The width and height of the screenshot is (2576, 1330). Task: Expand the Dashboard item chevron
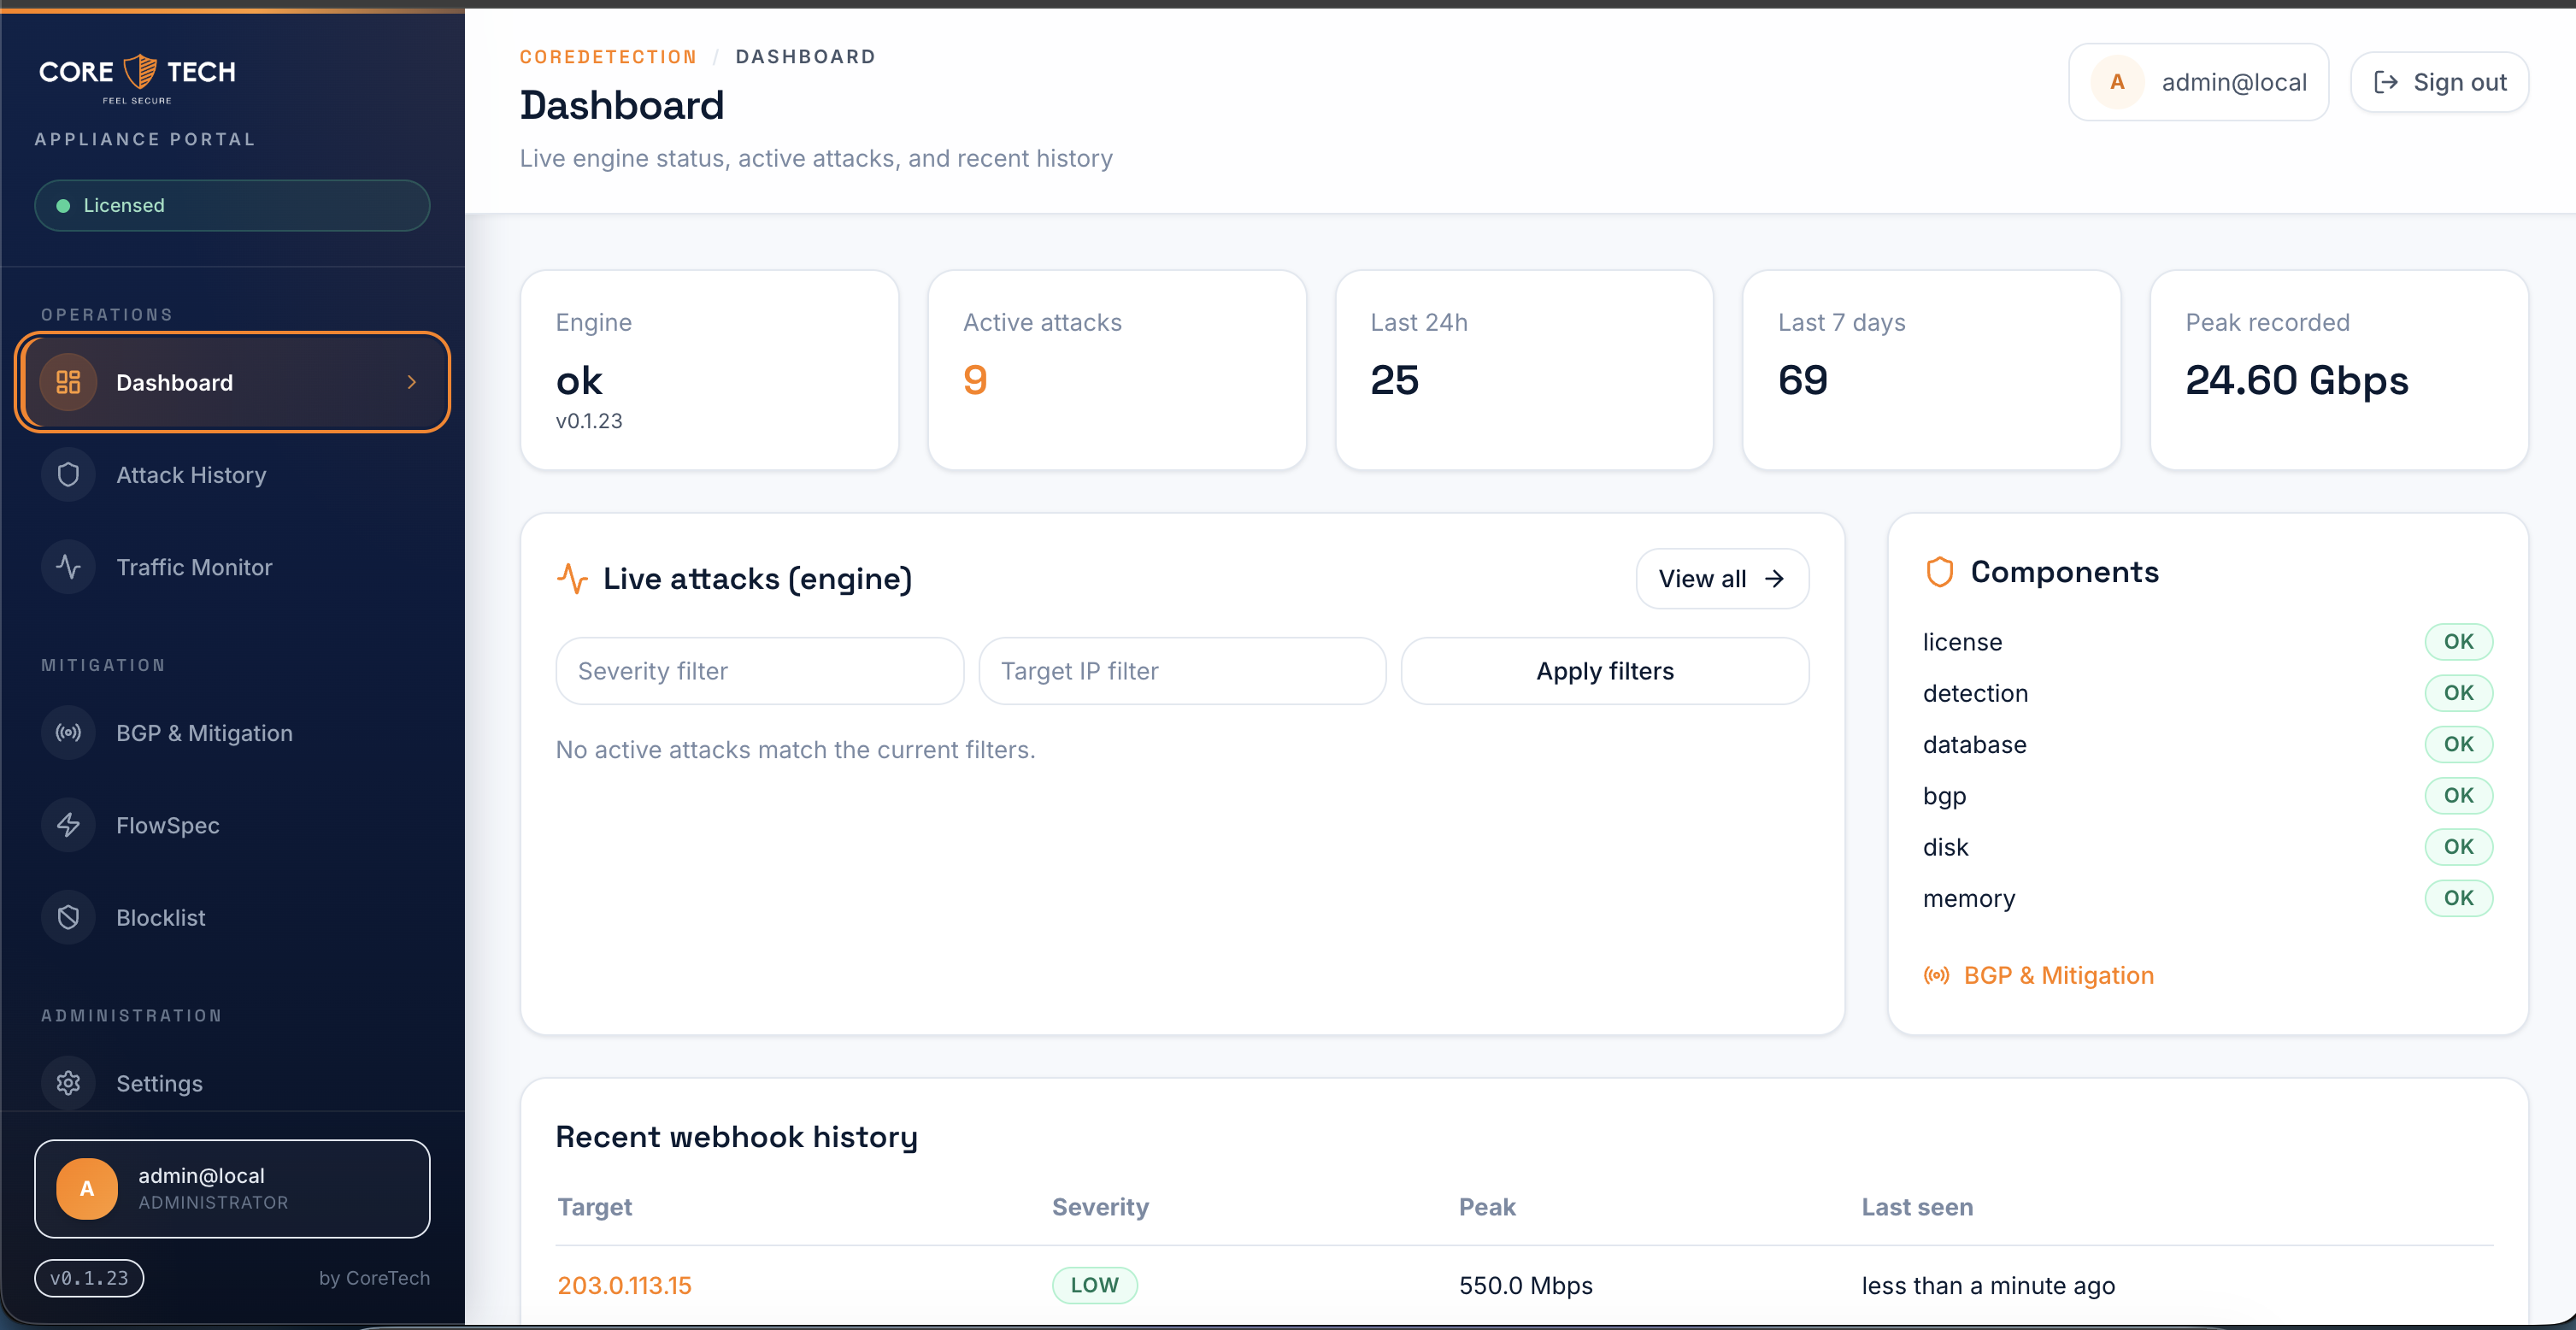[x=411, y=382]
